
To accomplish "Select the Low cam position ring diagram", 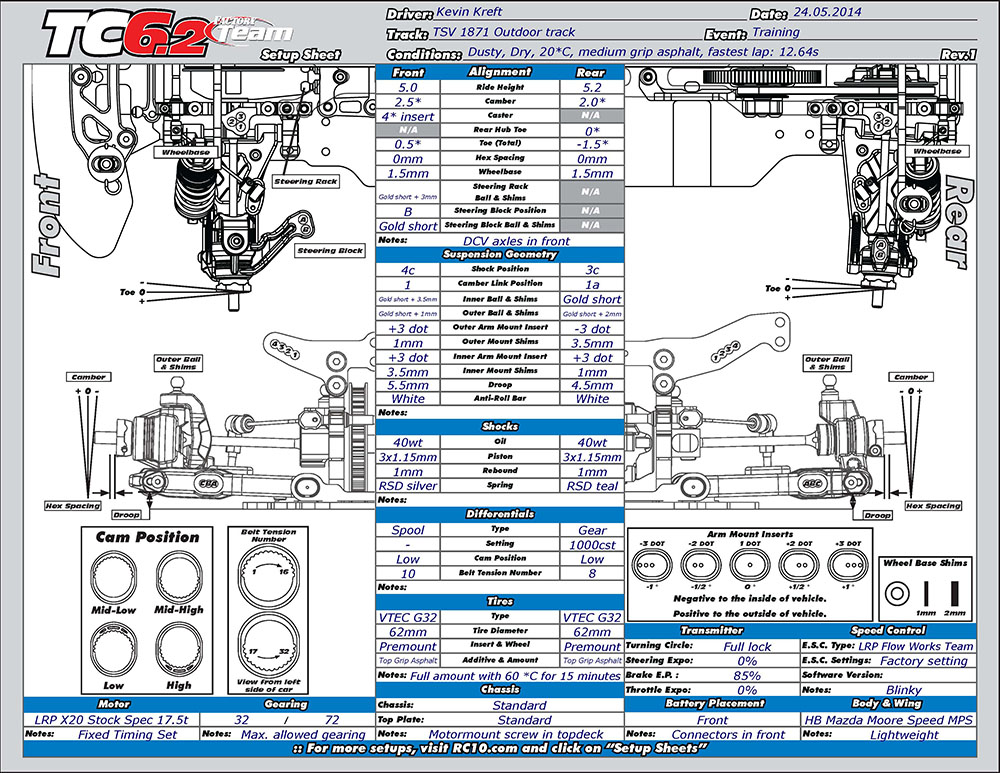I will point(114,649).
